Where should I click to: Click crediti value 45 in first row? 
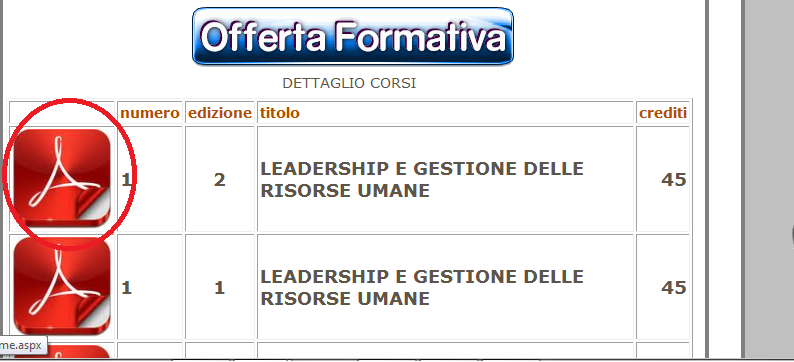point(674,179)
